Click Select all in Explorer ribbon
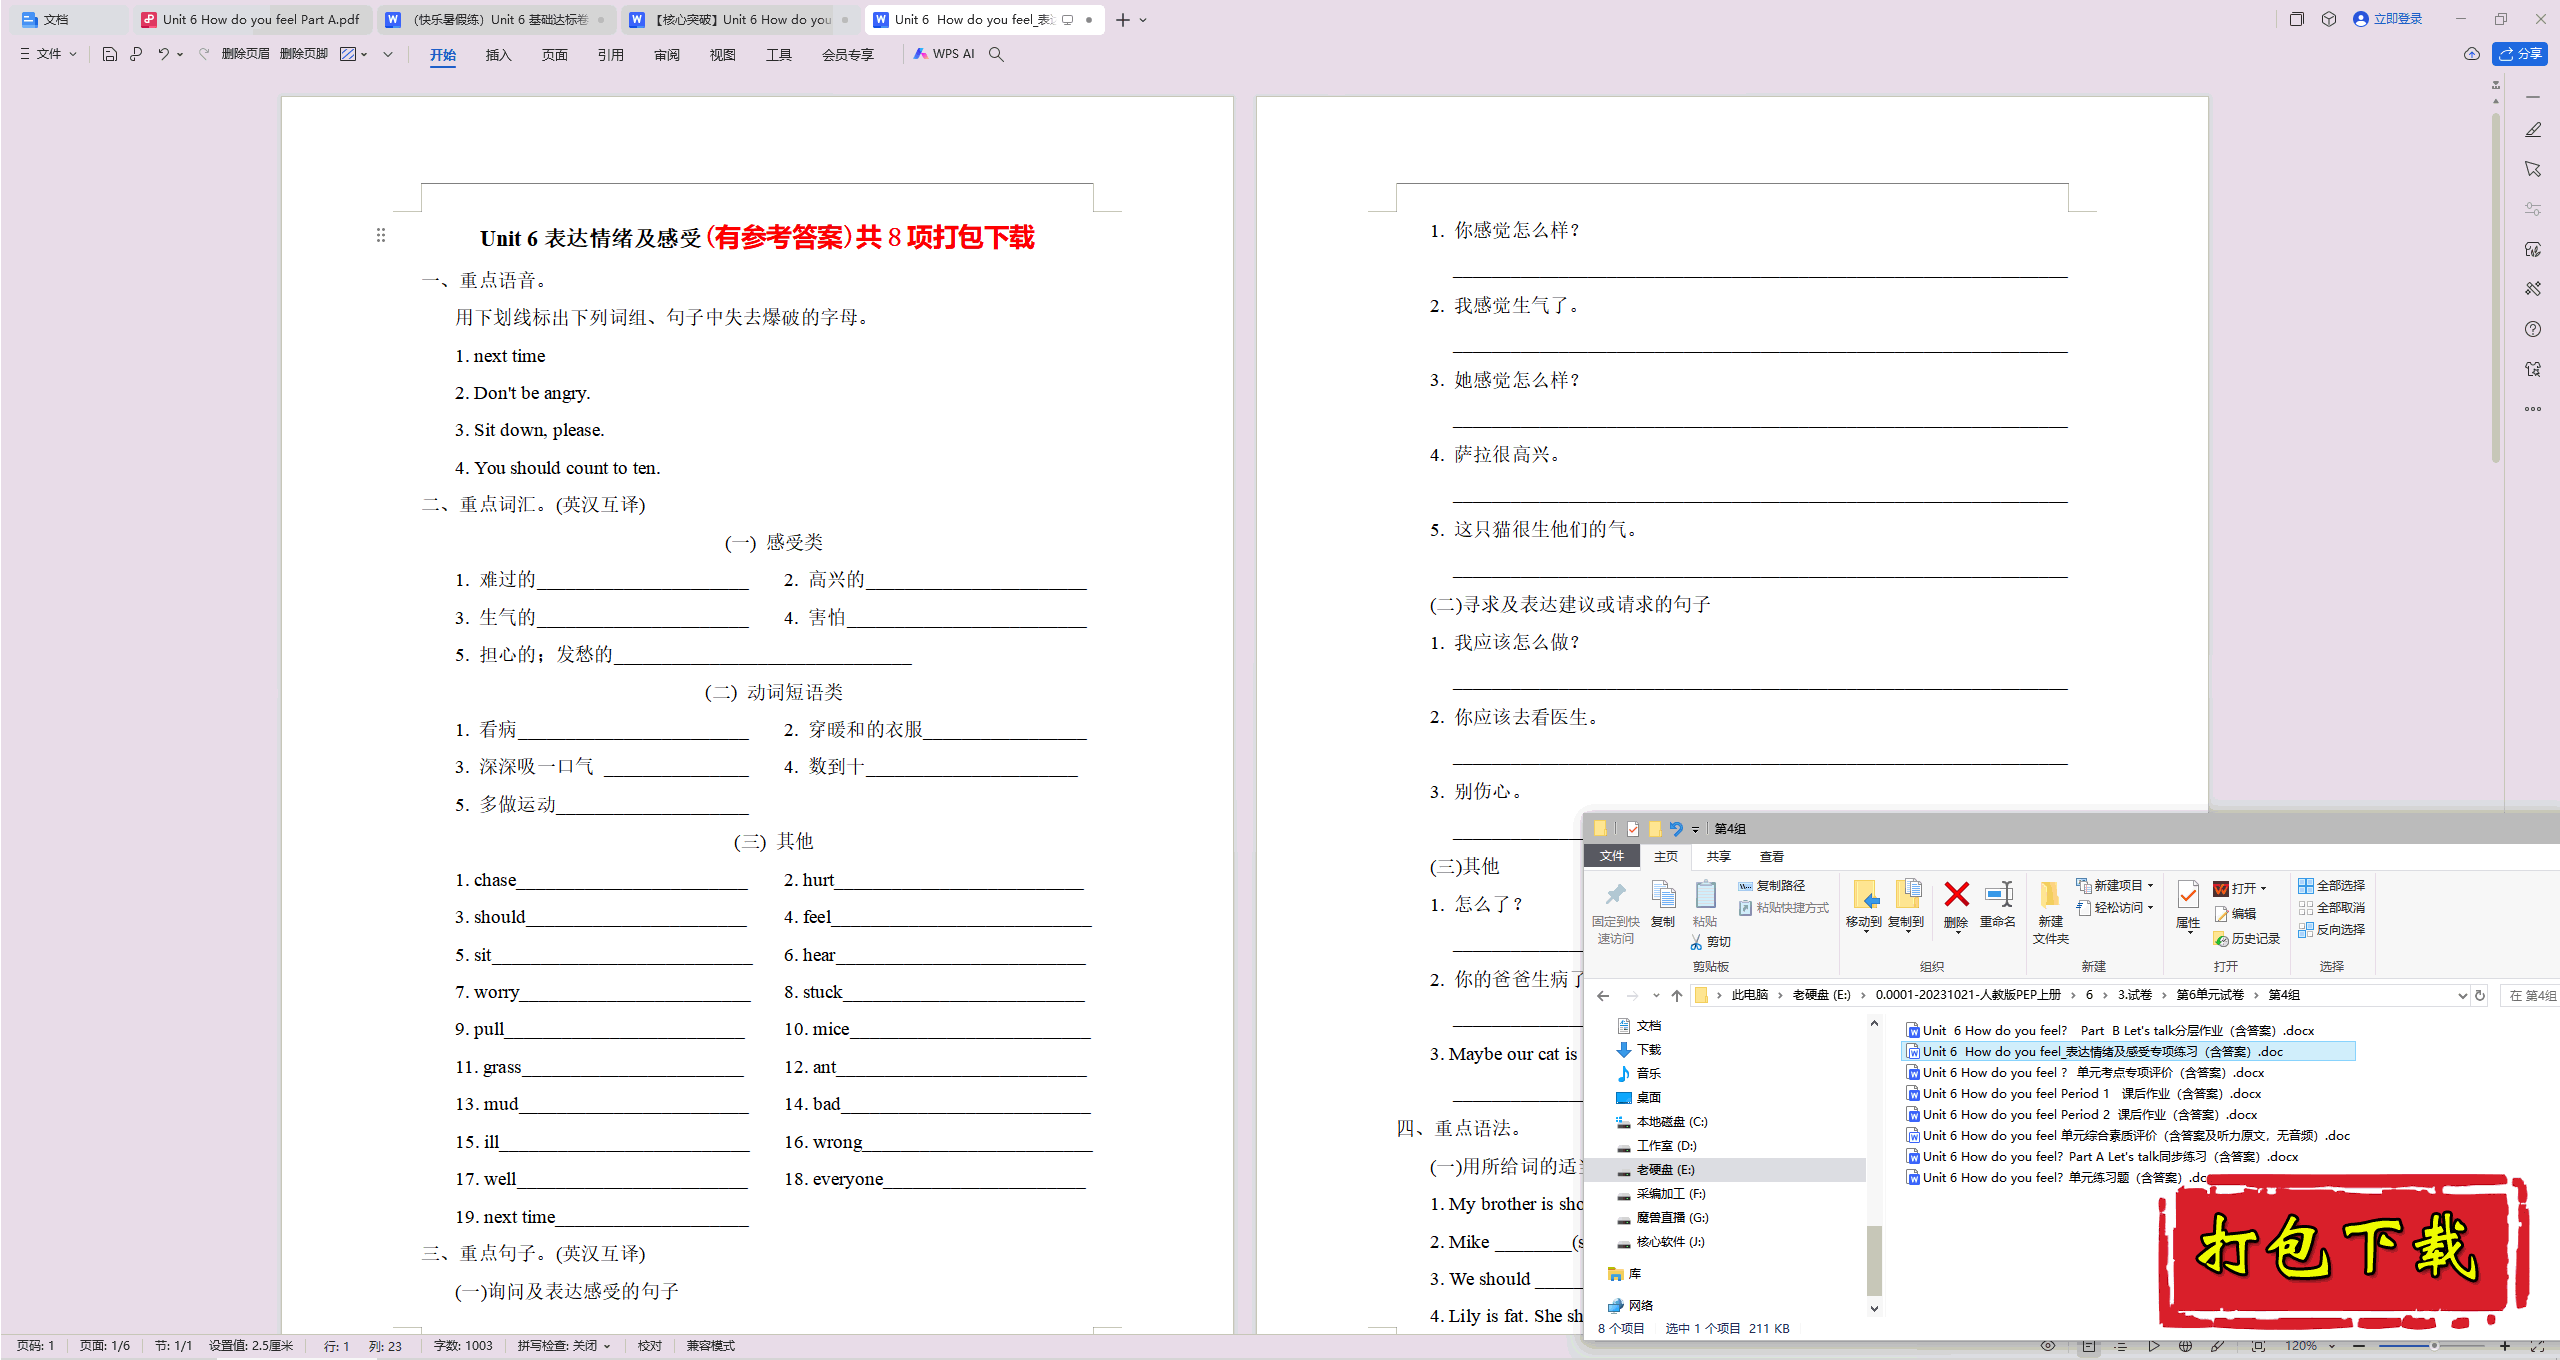Viewport: 2560px width, 1360px height. click(2331, 886)
